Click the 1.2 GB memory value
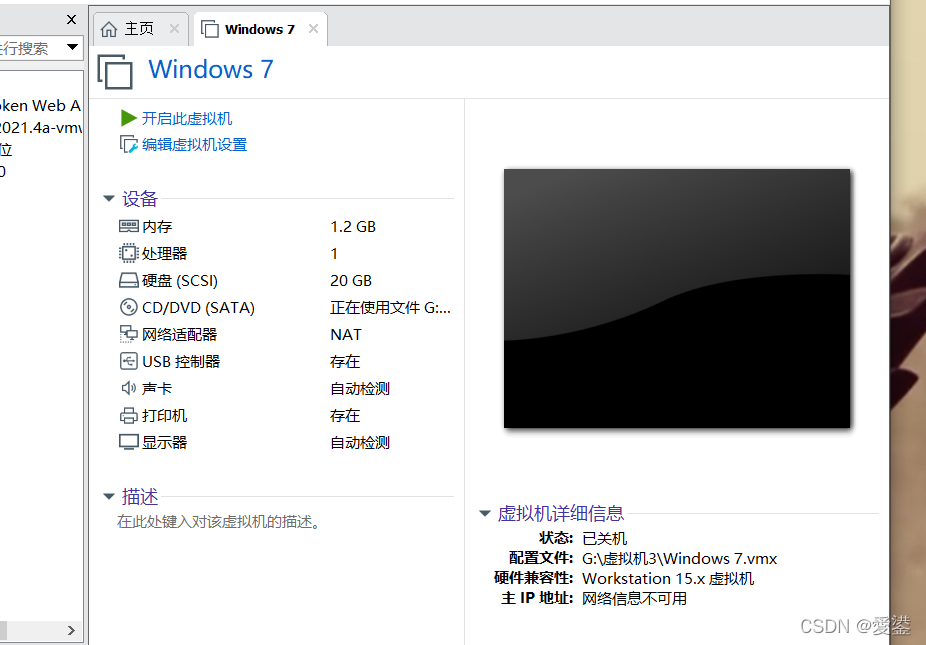926x645 pixels. pos(353,226)
